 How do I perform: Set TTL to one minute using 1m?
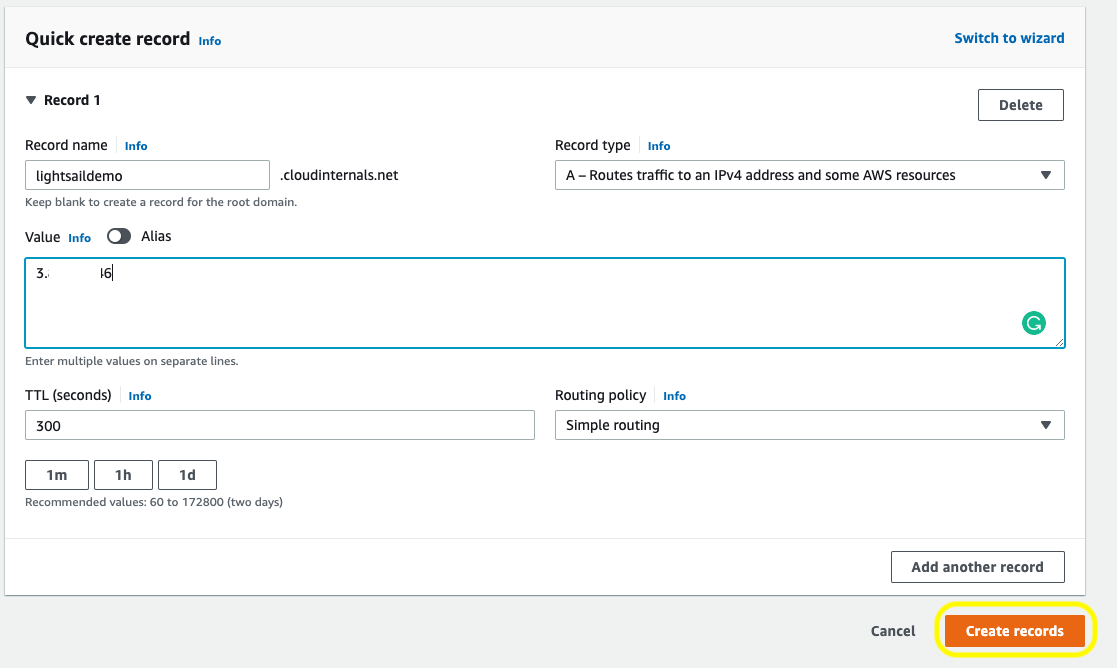tap(56, 474)
